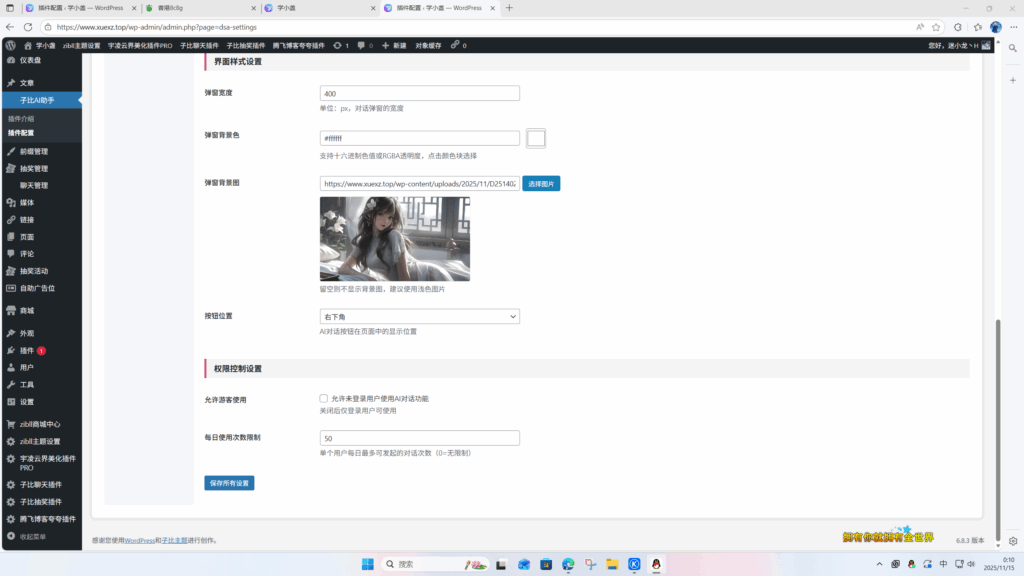The width and height of the screenshot is (1024, 576).
Task: Click the 选择图片 button for background image
Action: [x=540, y=183]
